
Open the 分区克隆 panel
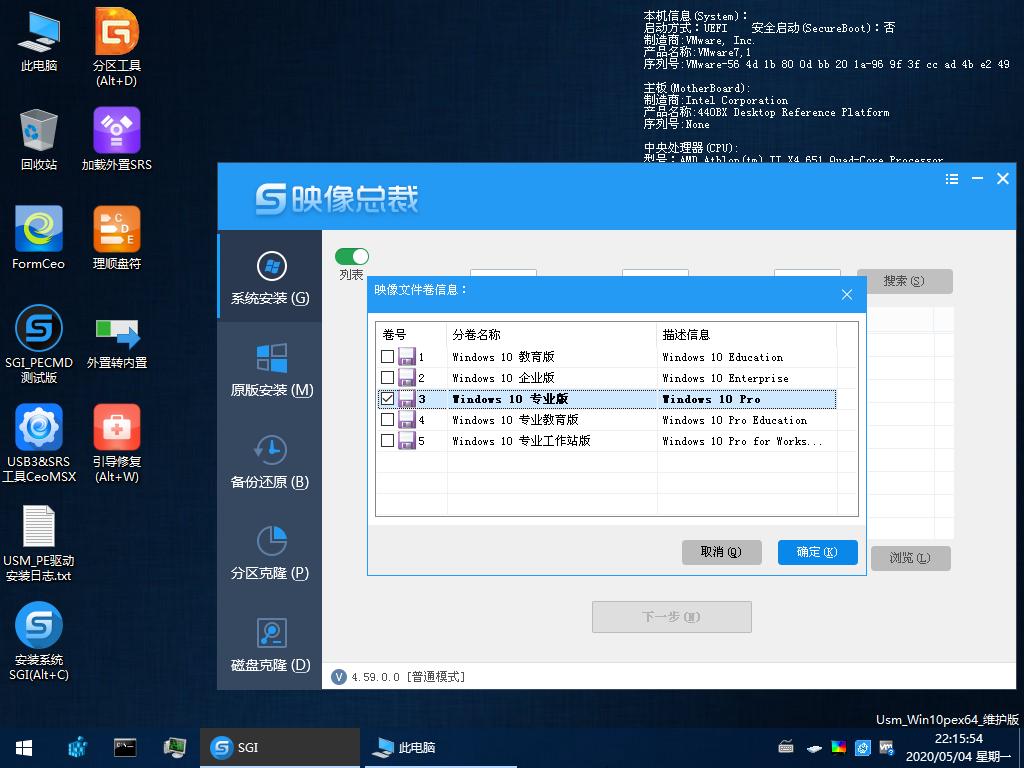268,557
